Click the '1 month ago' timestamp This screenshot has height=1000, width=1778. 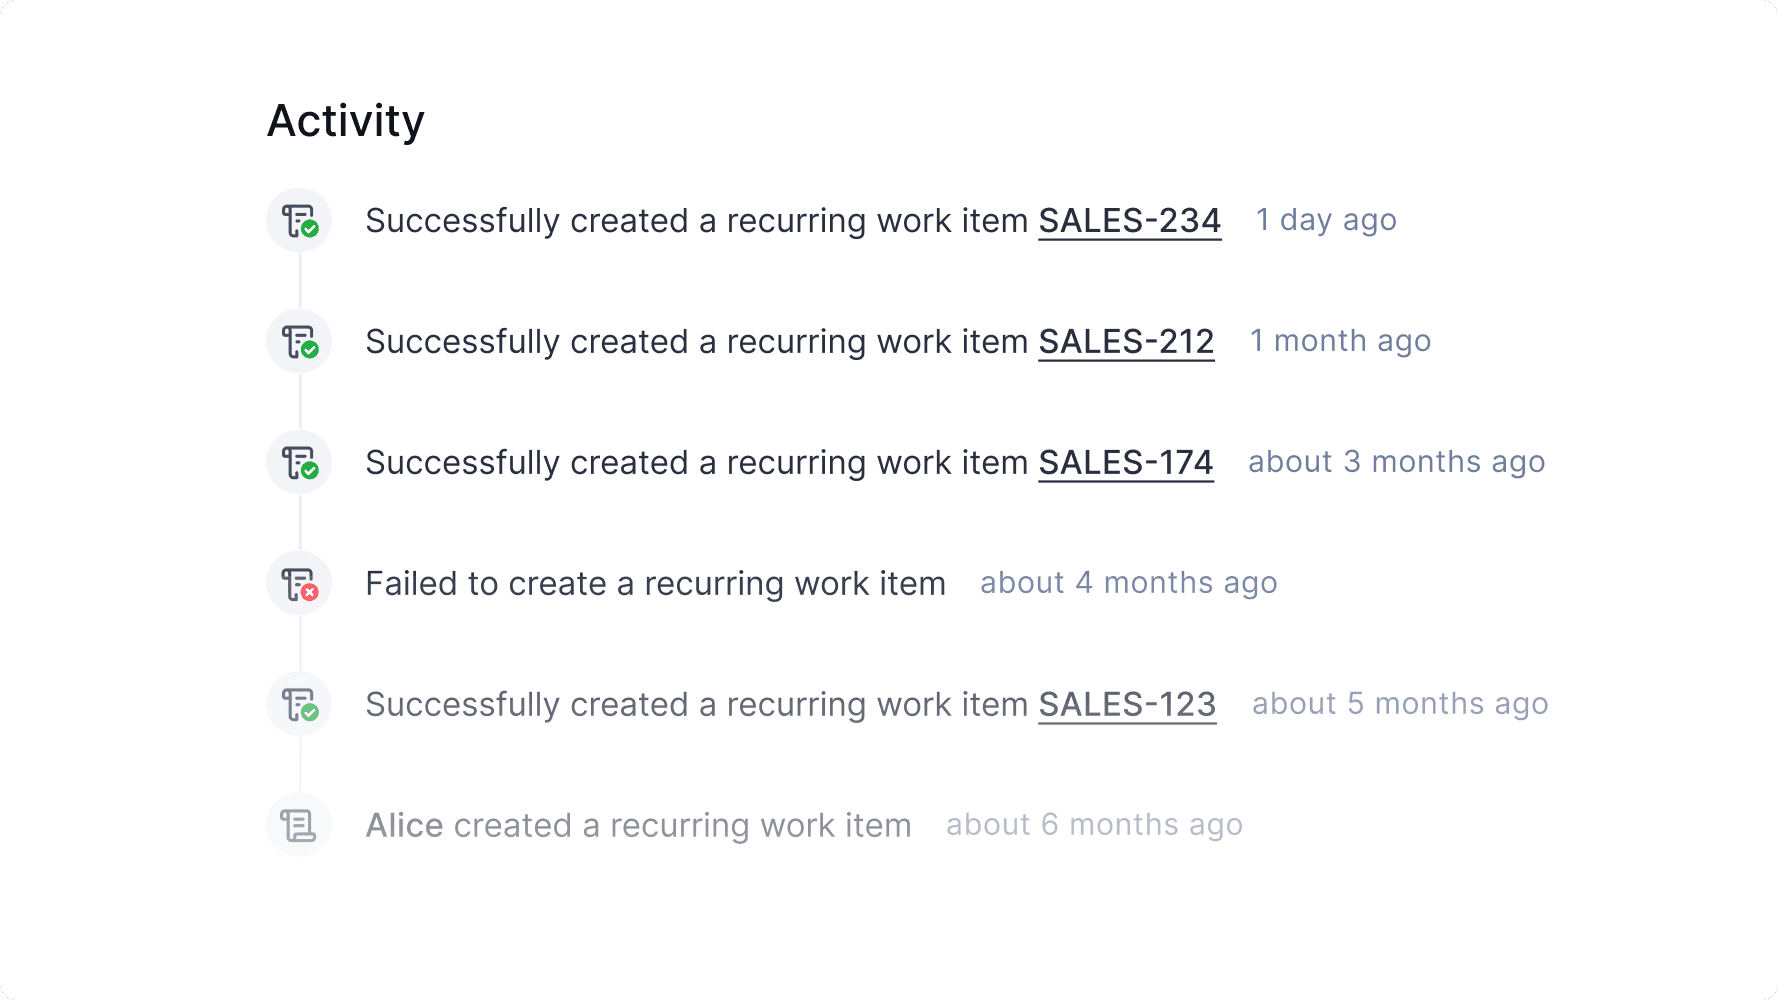(1341, 341)
